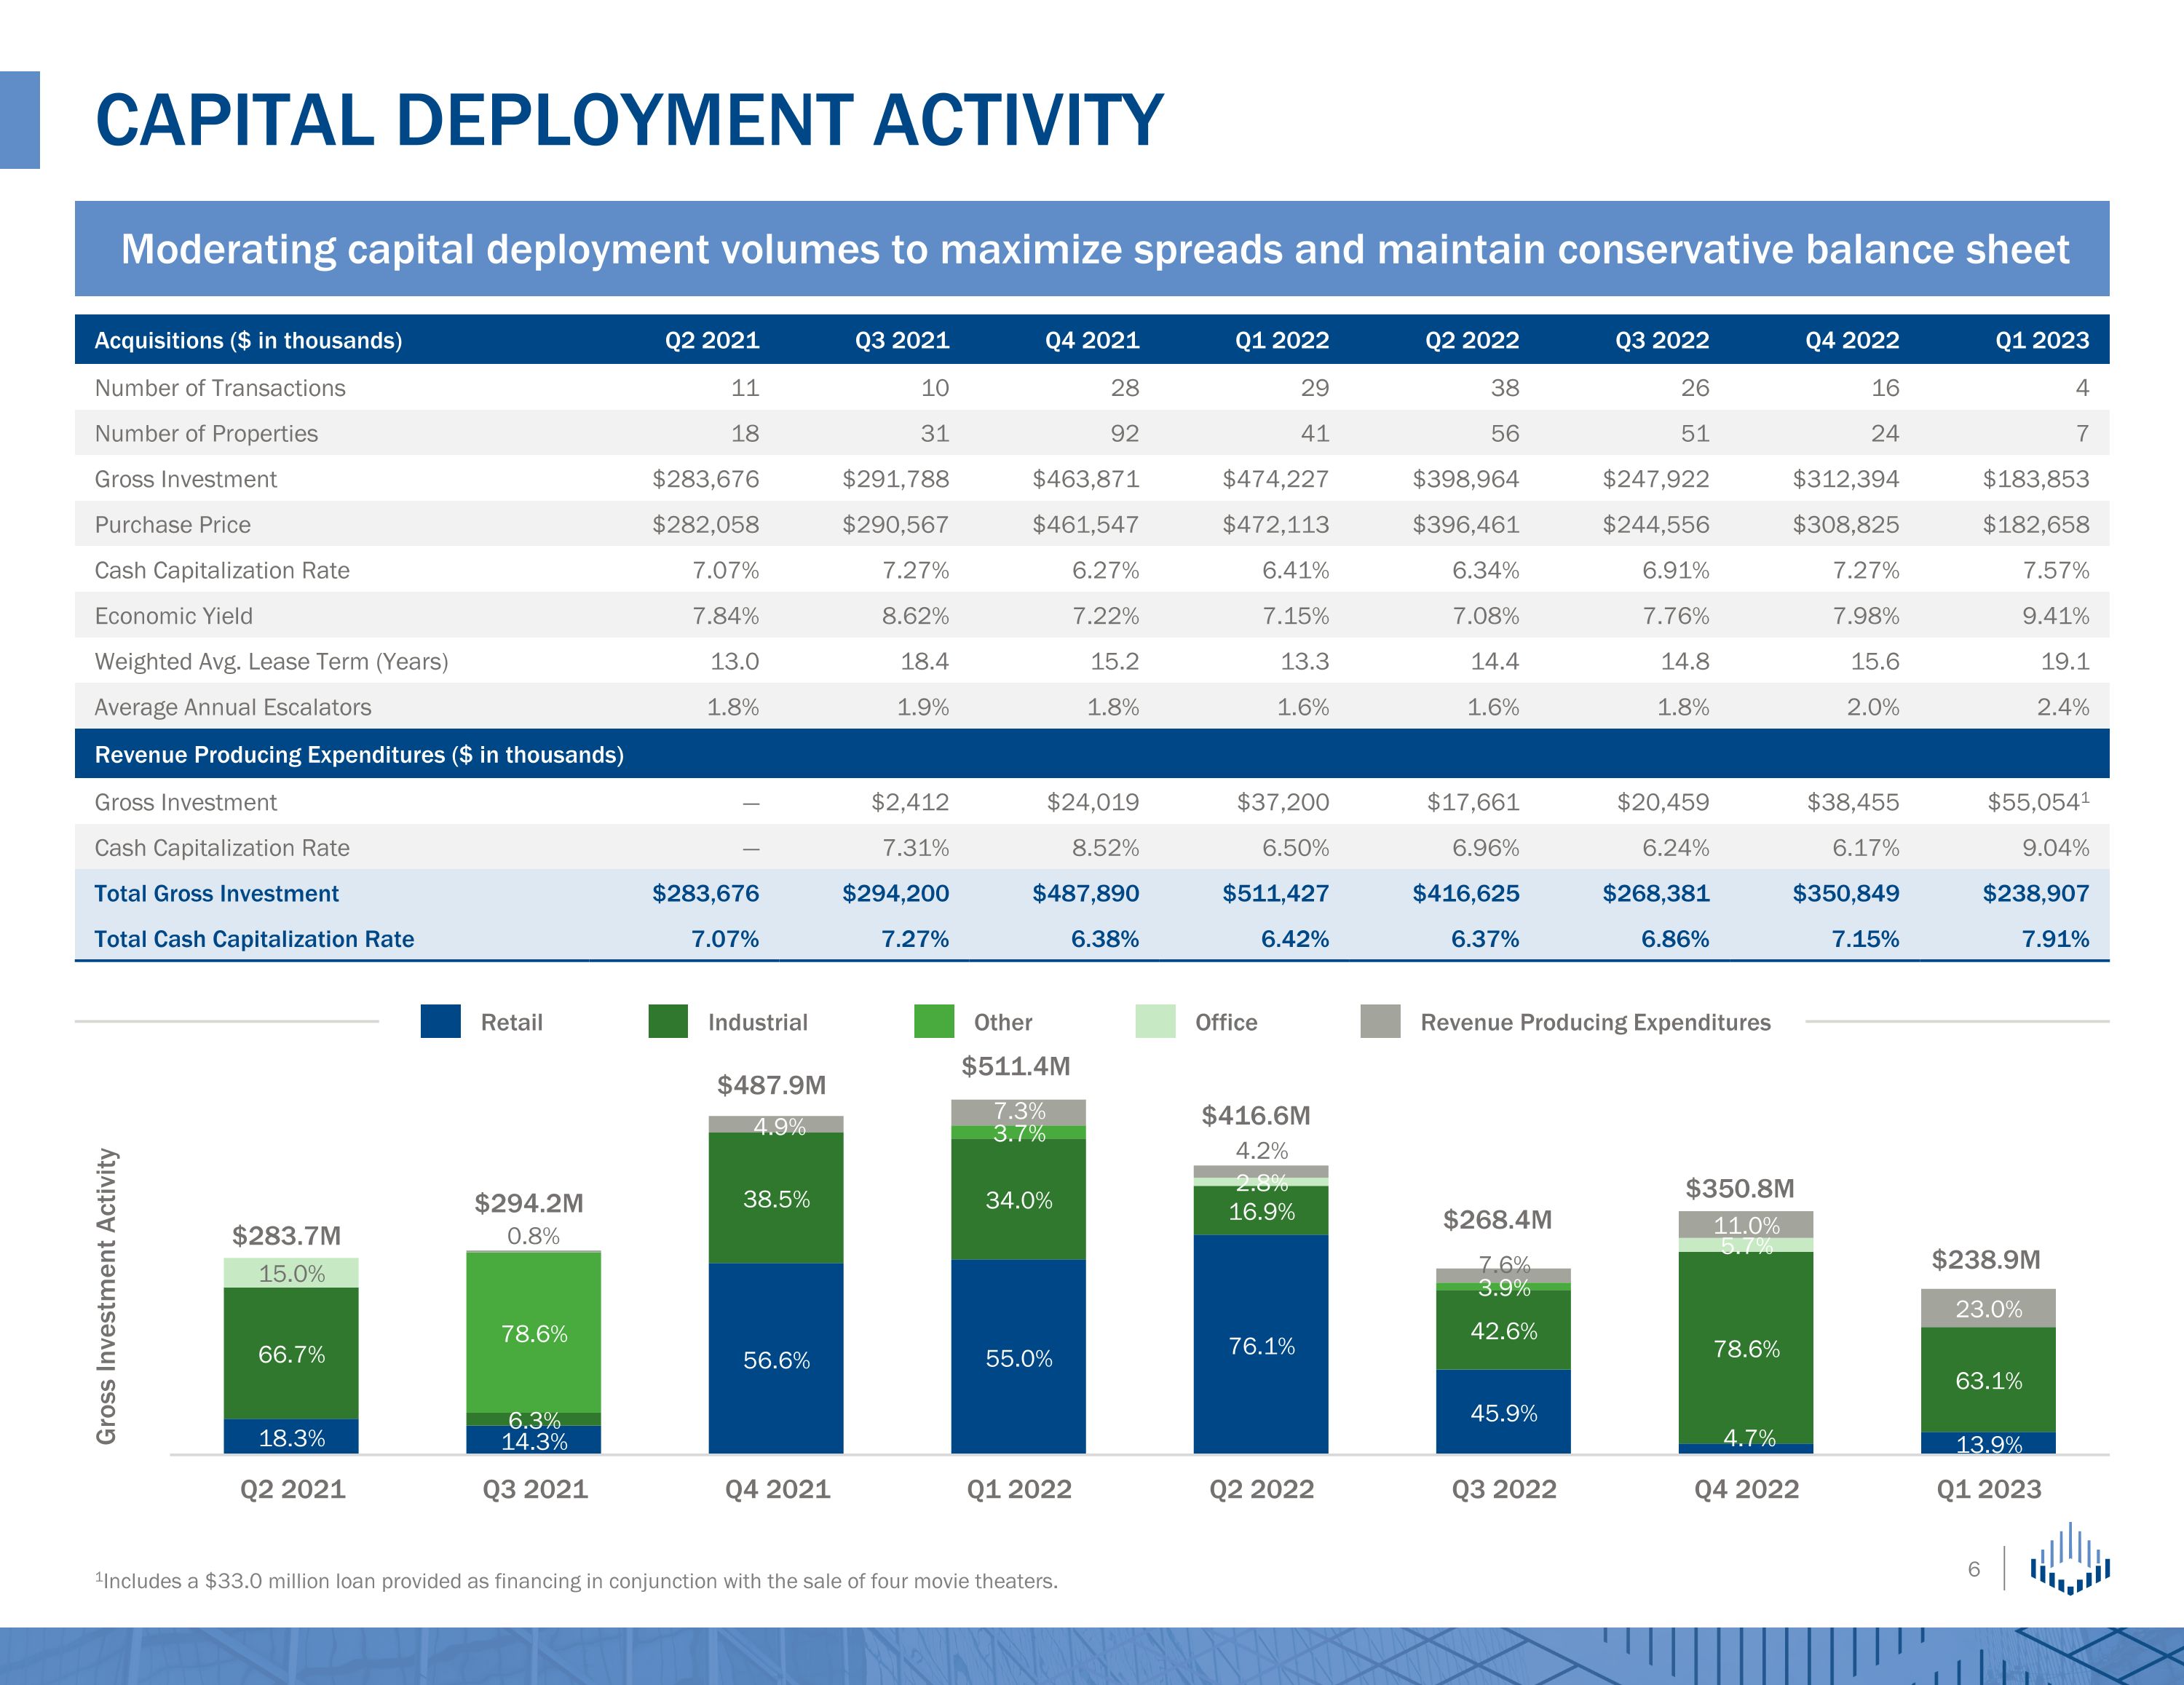This screenshot has height=1685, width=2184.
Task: Click the 78.6% Other segment in Q3 2021 bar
Action: (x=533, y=1333)
